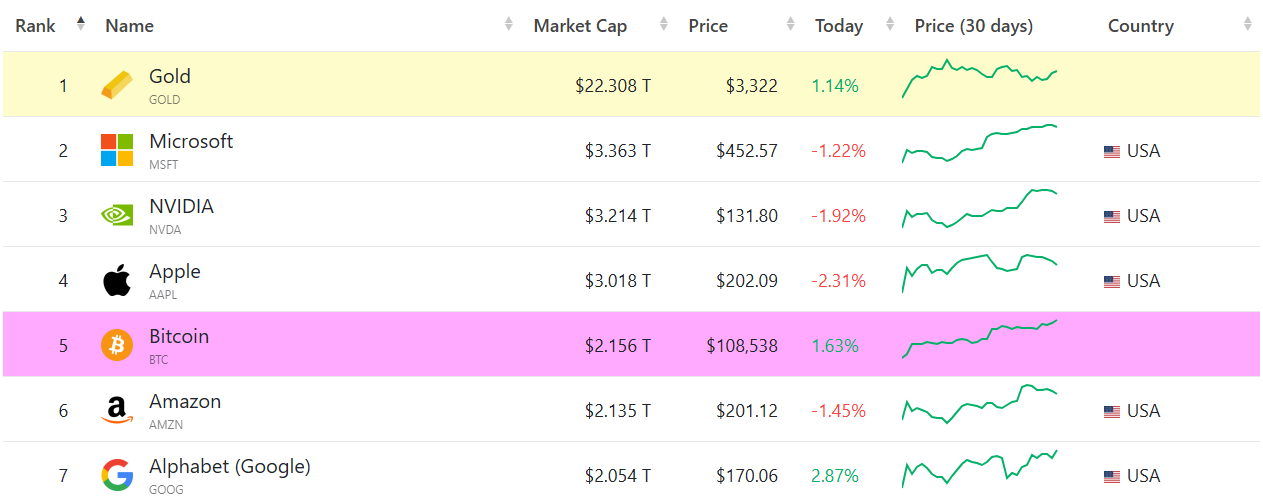Sort by Country column header
Screen dimensions: 1263x499
(1140, 26)
